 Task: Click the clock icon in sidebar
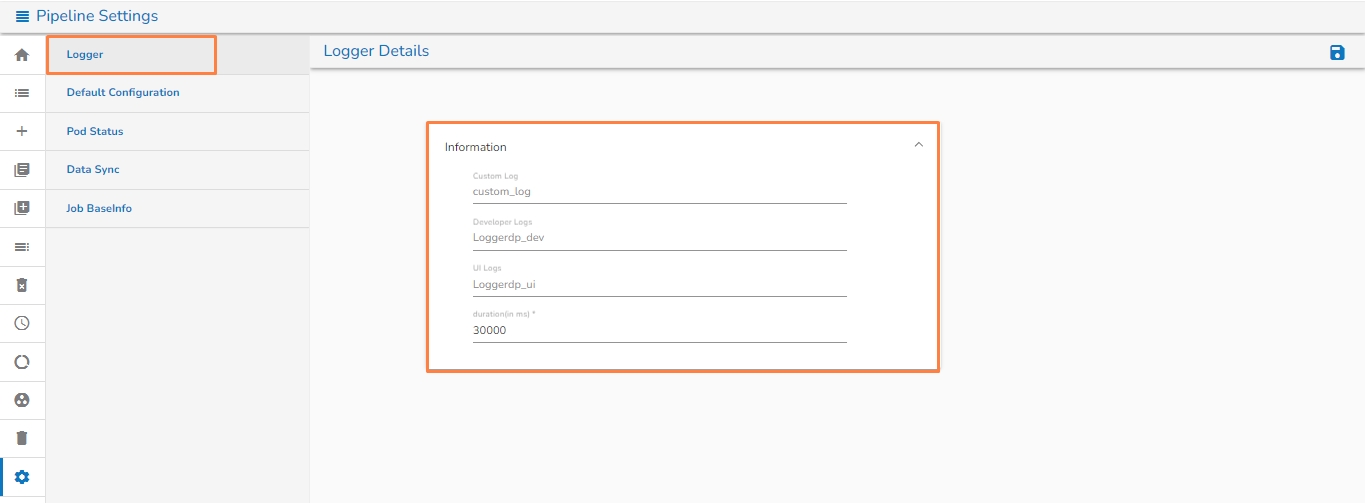point(22,323)
